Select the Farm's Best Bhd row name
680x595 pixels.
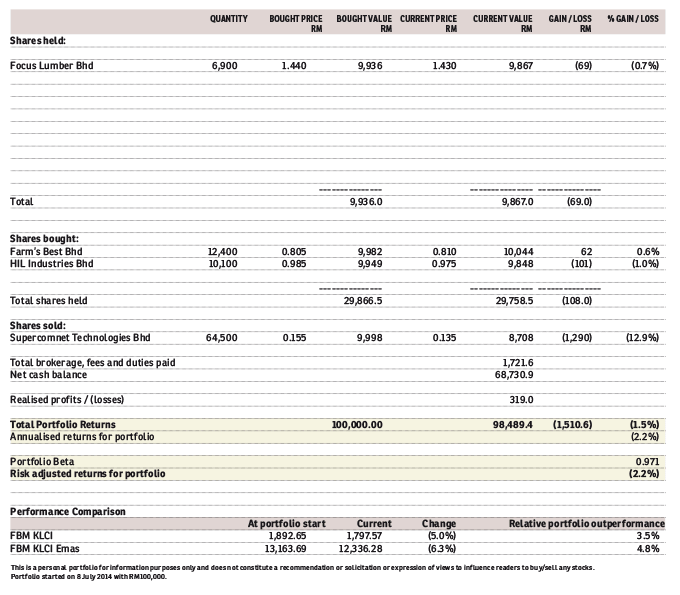point(46,252)
